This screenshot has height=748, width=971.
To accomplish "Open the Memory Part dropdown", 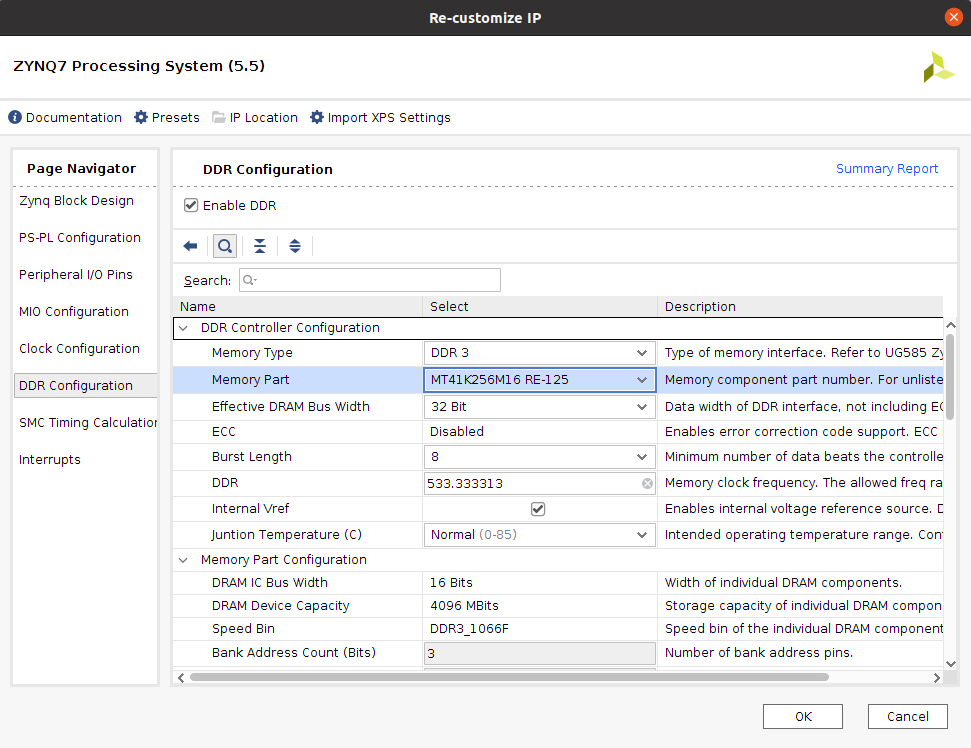I will tap(539, 380).
